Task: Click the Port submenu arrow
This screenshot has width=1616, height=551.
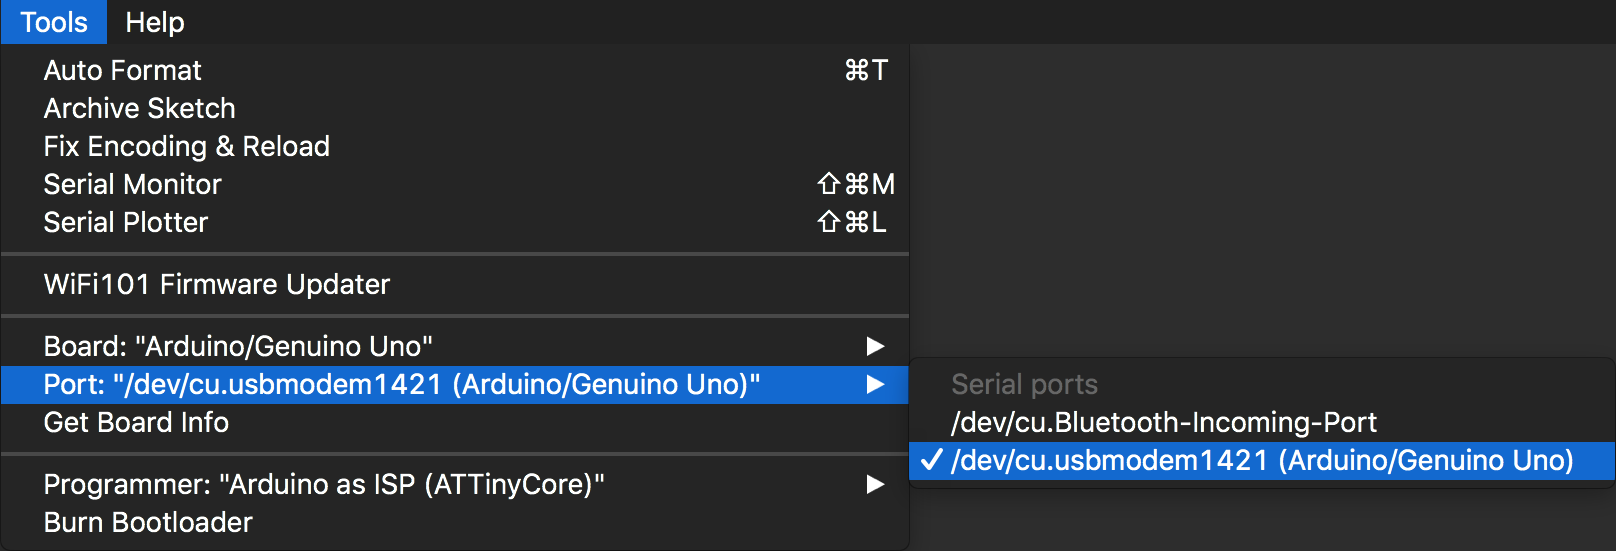Action: (x=875, y=384)
